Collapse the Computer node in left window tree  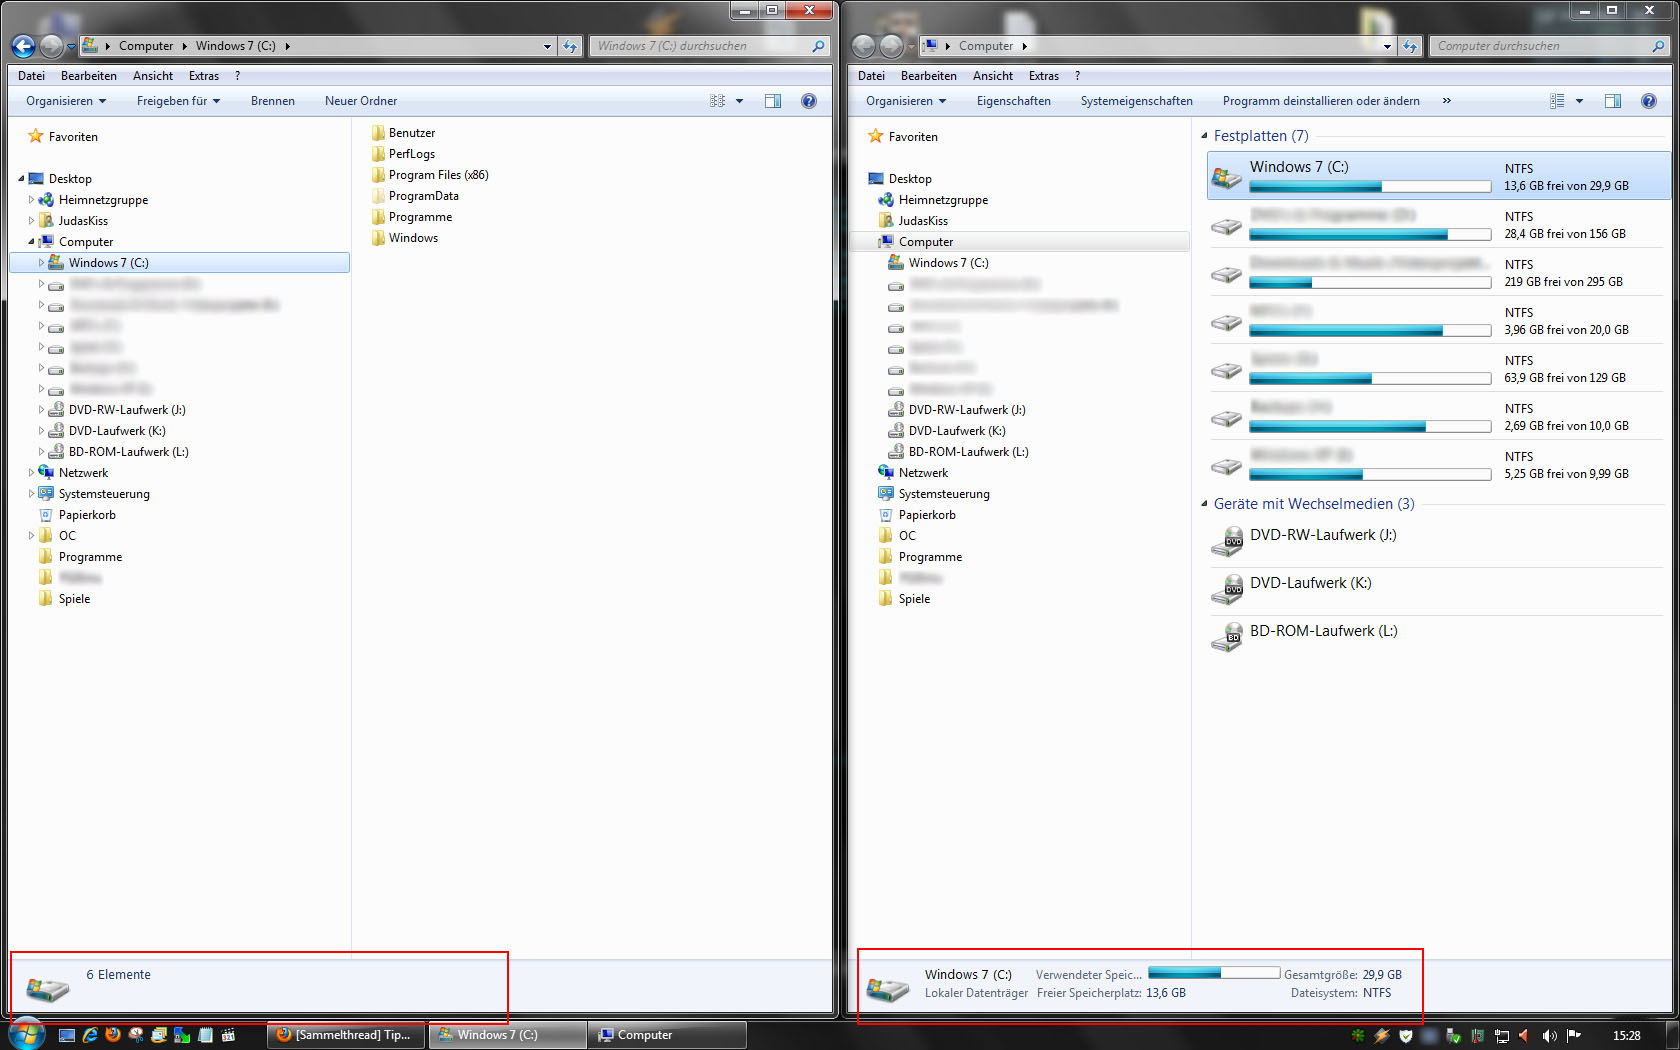point(31,242)
